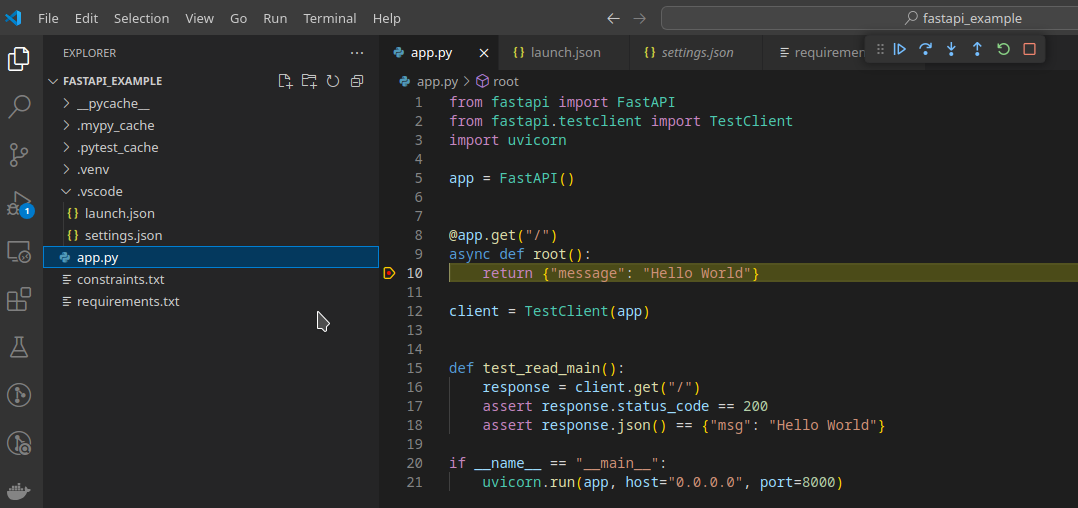Open the Search view in activity bar

[x=19, y=107]
